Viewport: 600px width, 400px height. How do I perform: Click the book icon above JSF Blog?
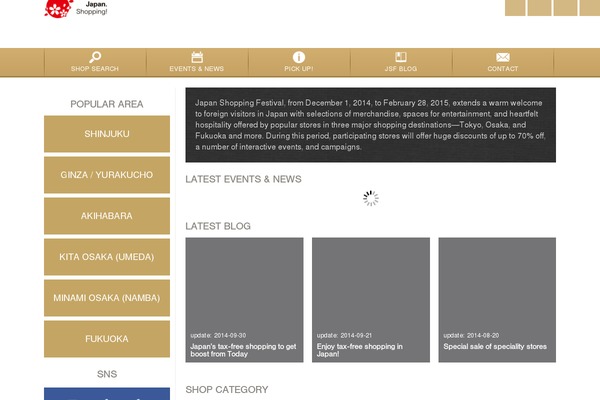(401, 57)
